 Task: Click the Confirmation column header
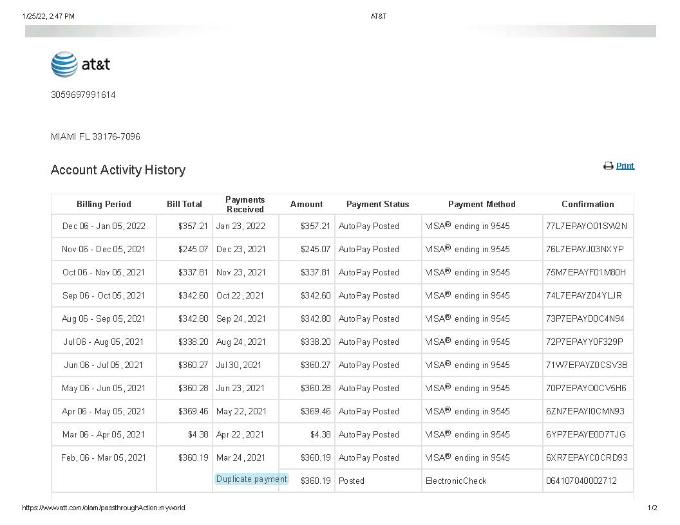coord(588,204)
